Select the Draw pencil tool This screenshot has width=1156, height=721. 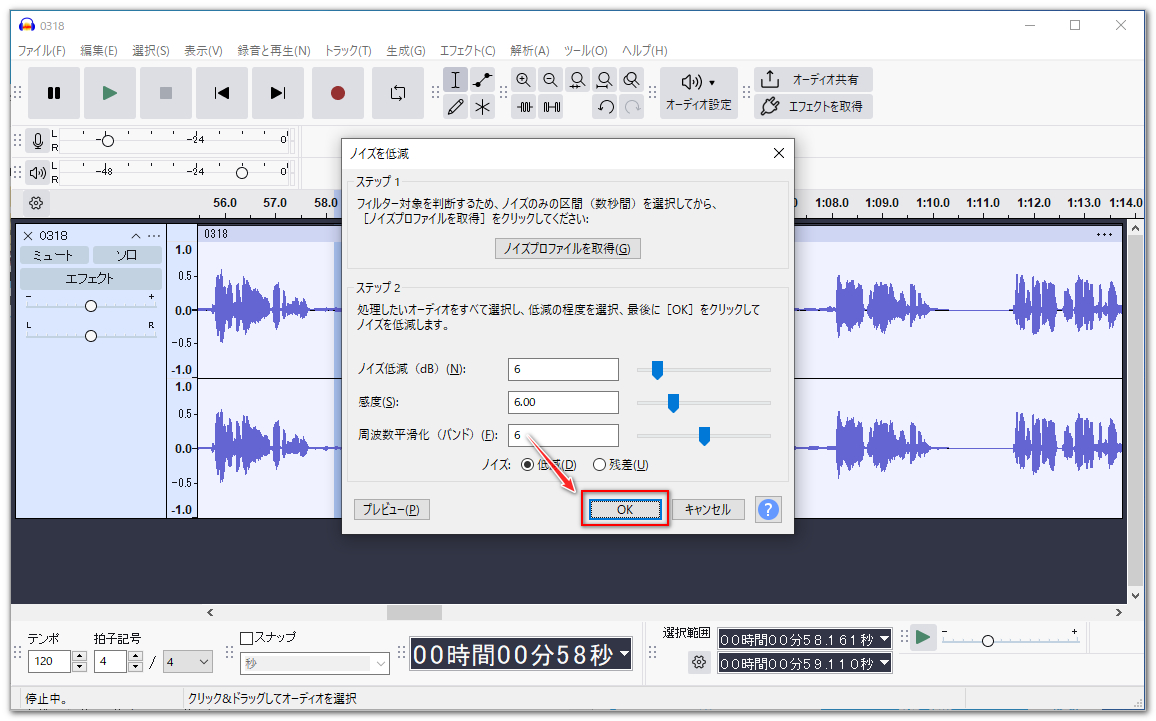tap(456, 107)
